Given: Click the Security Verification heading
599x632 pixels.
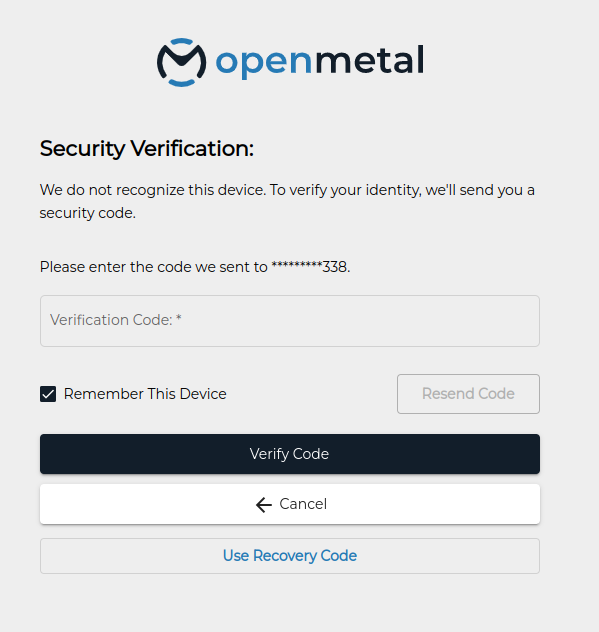Looking at the screenshot, I should pyautogui.click(x=147, y=149).
